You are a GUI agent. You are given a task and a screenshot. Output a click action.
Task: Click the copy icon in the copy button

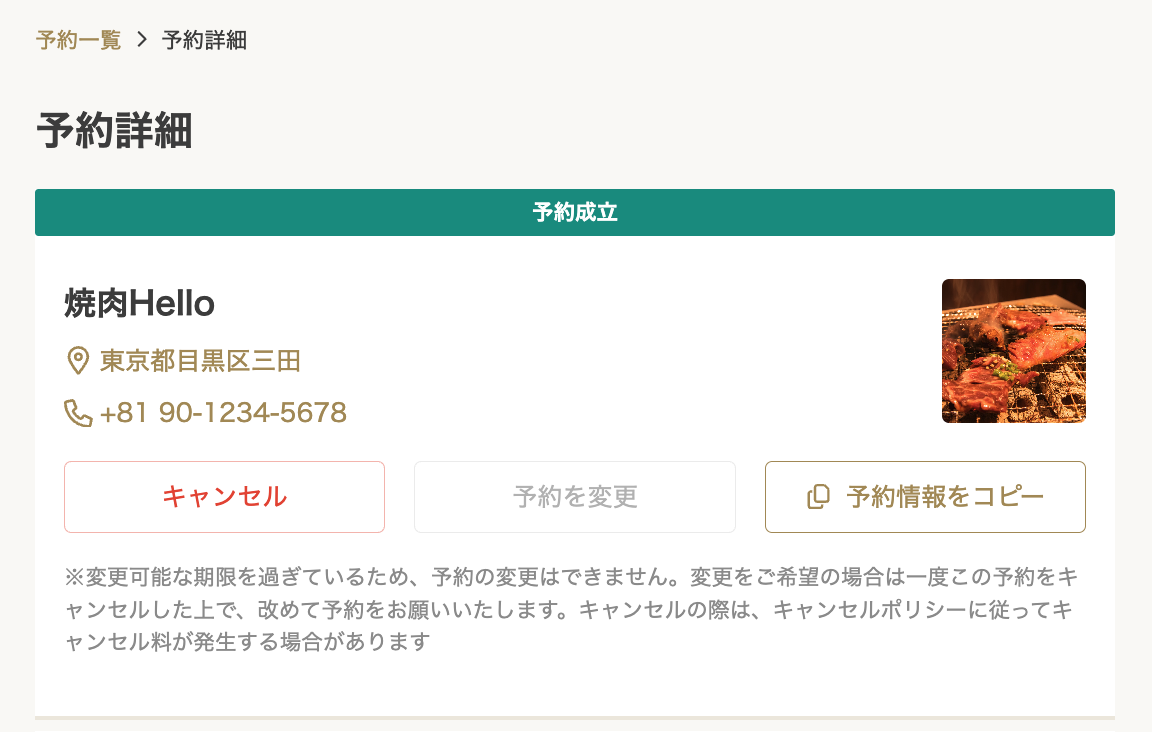[x=818, y=497]
